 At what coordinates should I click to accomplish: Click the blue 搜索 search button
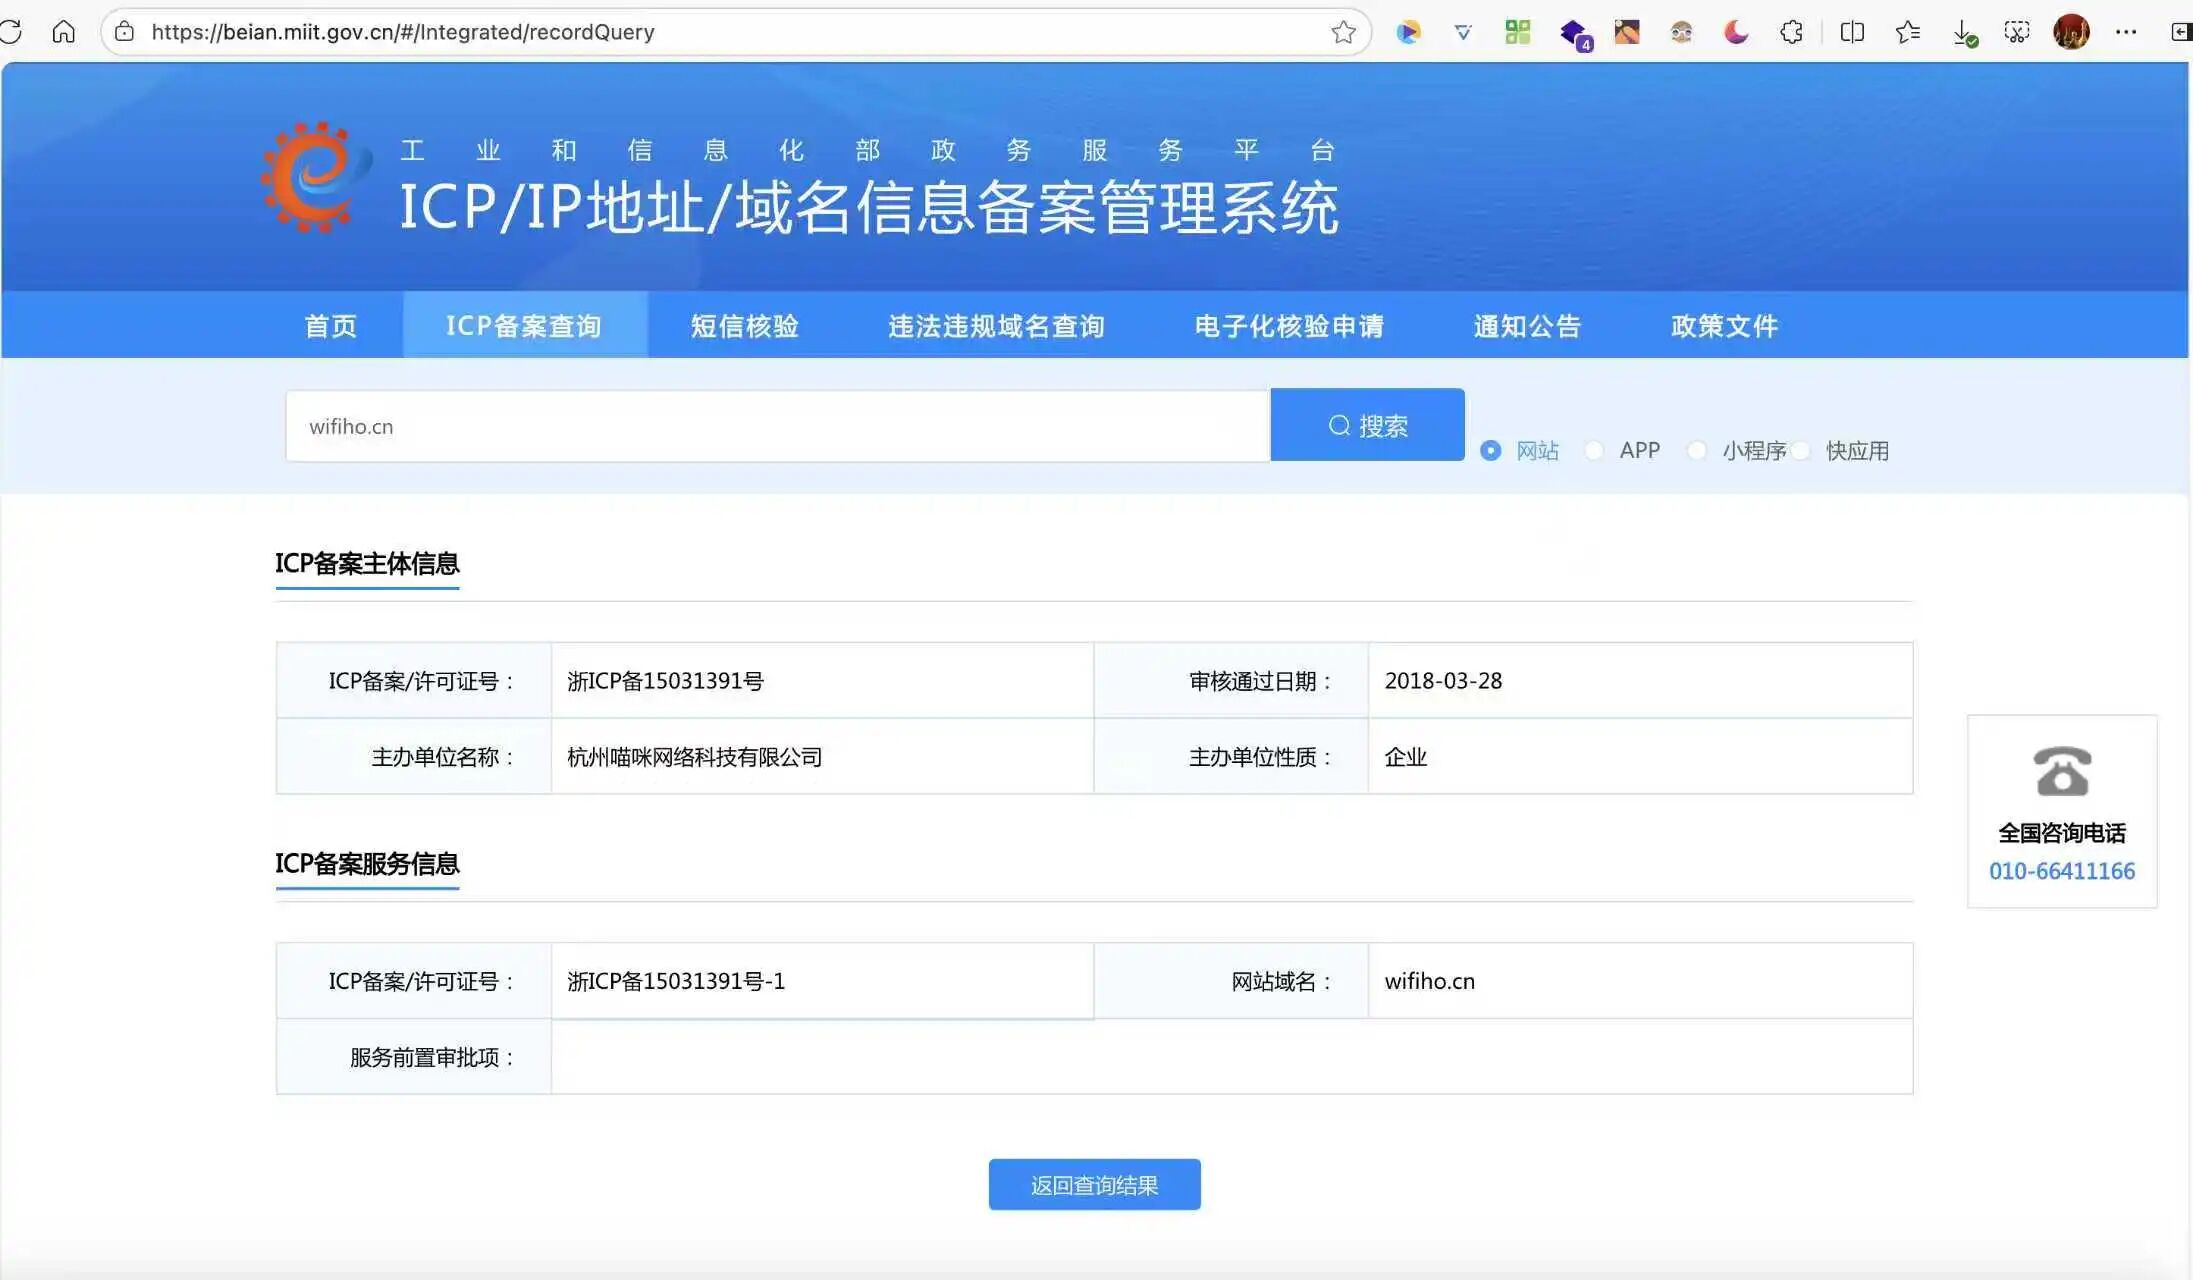[x=1367, y=425]
